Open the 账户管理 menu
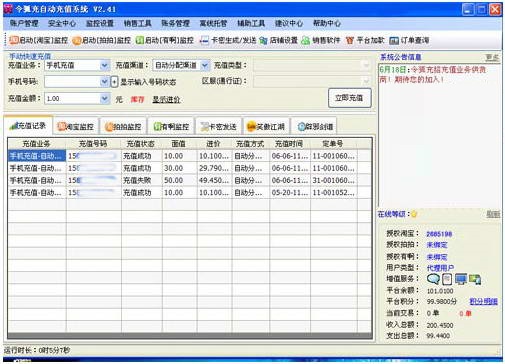The image size is (505, 364). (24, 23)
